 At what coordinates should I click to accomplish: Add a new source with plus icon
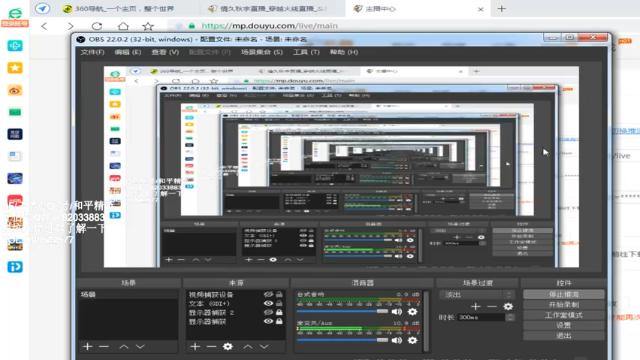(195, 347)
